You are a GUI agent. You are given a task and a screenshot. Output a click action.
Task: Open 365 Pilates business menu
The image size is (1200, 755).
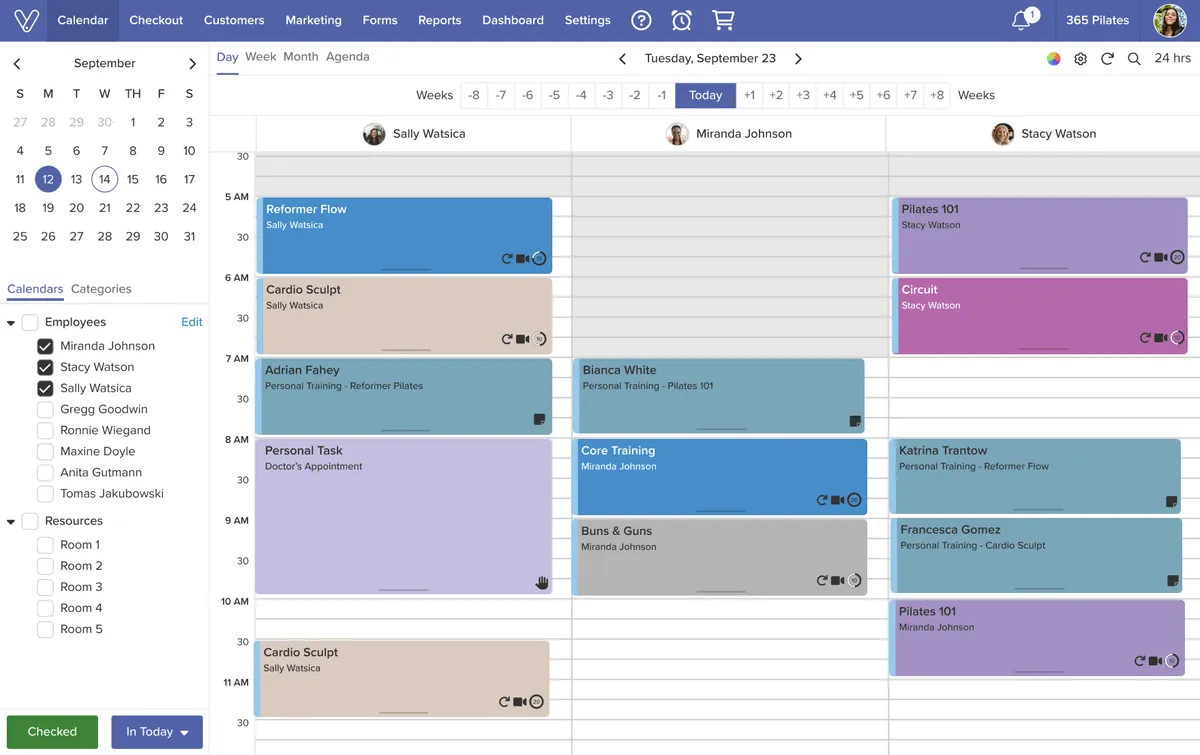click(x=1097, y=20)
